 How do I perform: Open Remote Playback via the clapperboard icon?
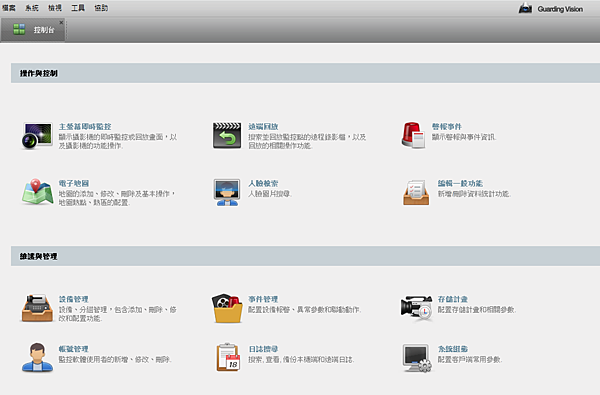click(227, 135)
